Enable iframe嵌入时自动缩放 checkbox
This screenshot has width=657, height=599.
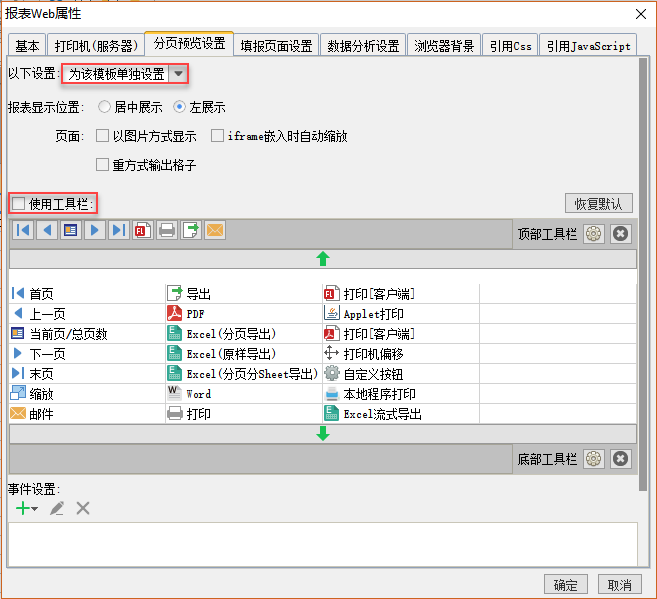click(217, 136)
